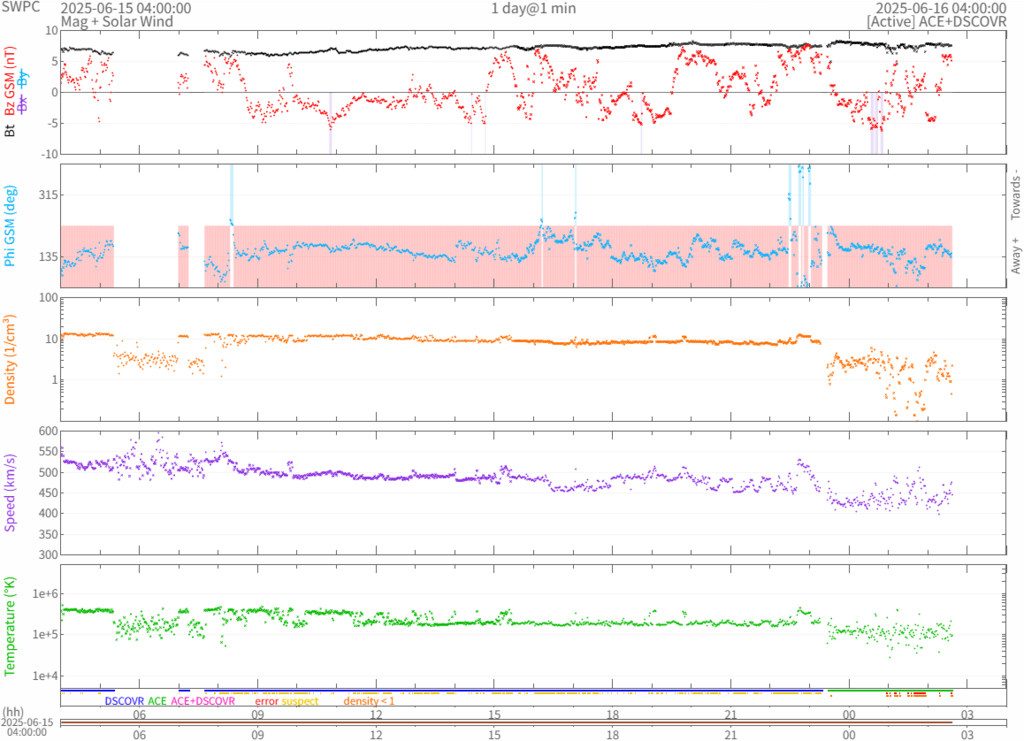
Task: Click the green ACE legend entry
Action: (157, 701)
